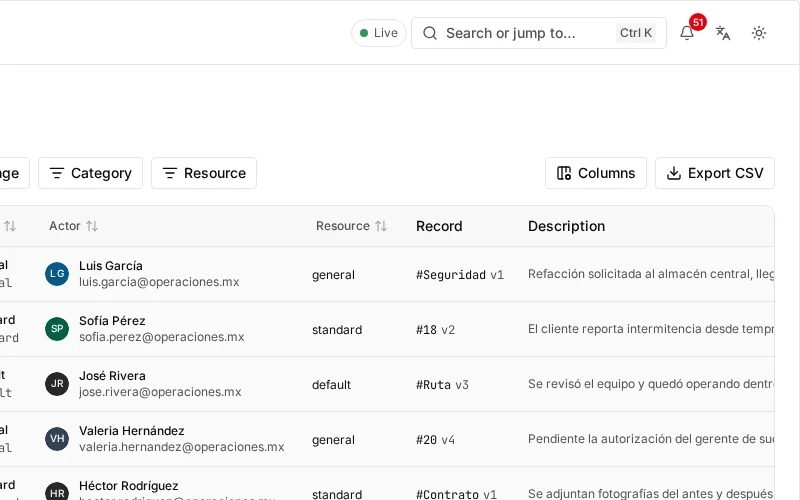Image resolution: width=800 pixels, height=500 pixels.
Task: Export the table as CSV
Action: coord(715,173)
